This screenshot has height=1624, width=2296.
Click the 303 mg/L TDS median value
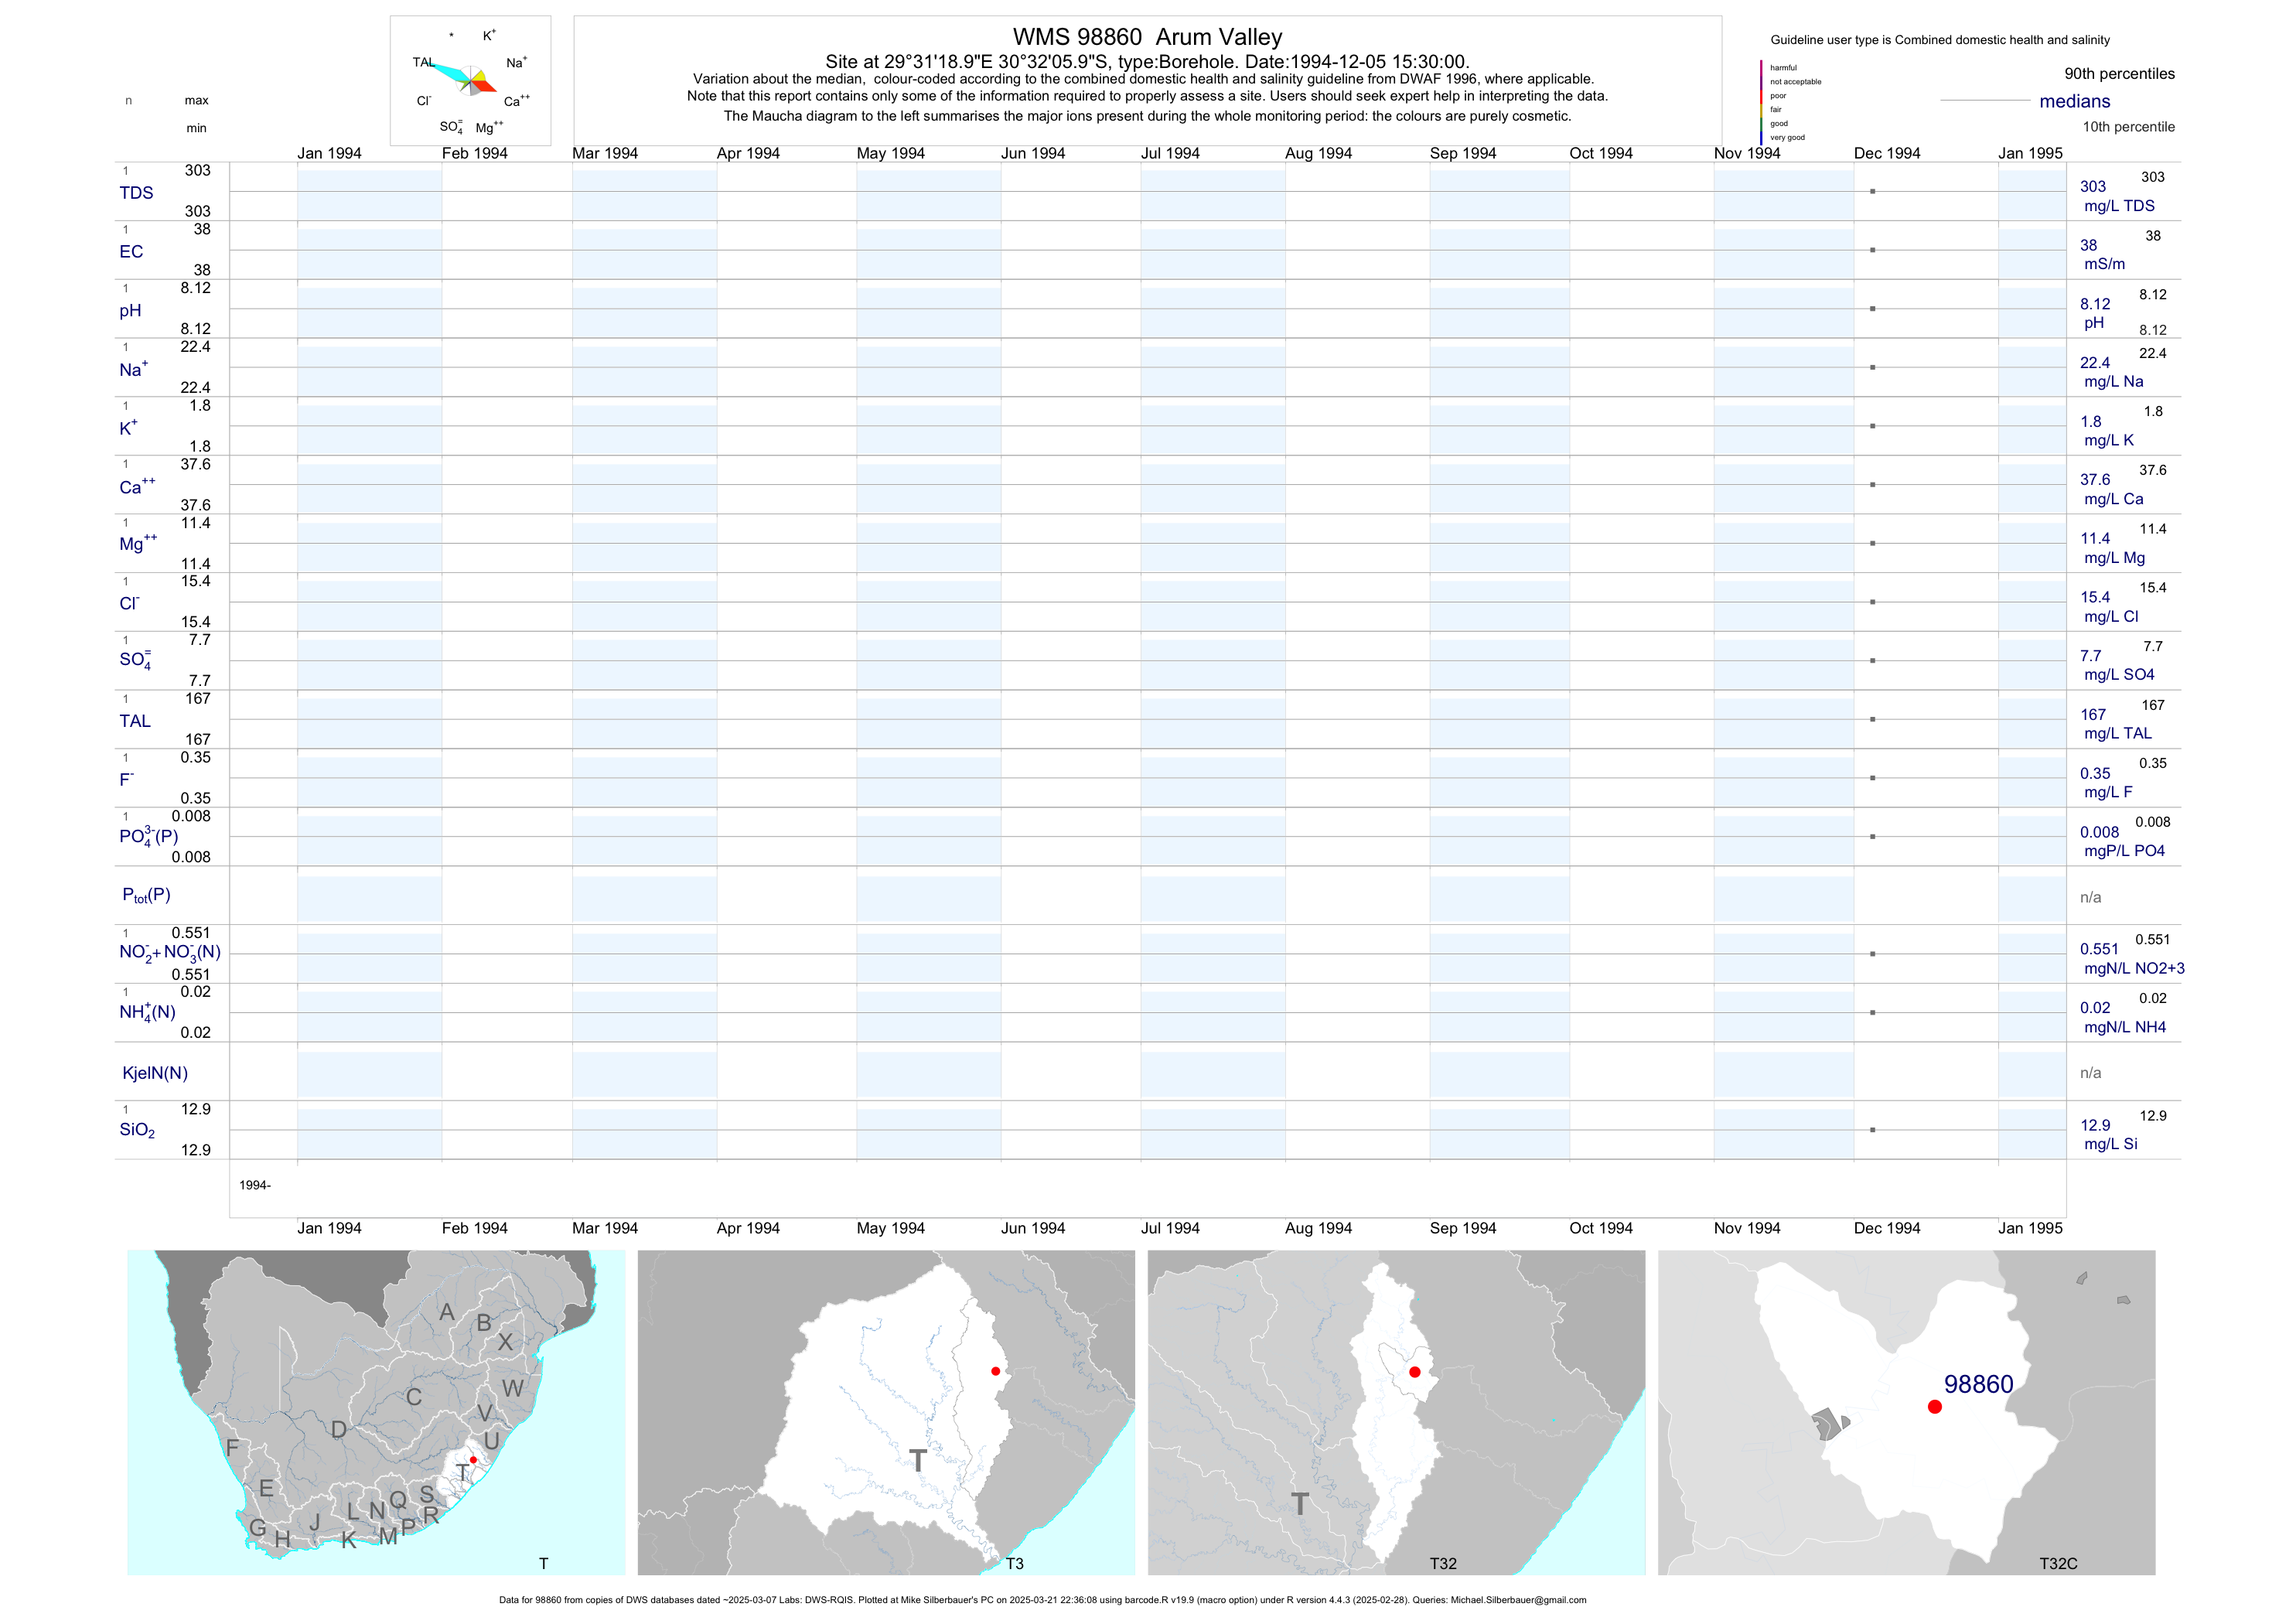[2093, 187]
